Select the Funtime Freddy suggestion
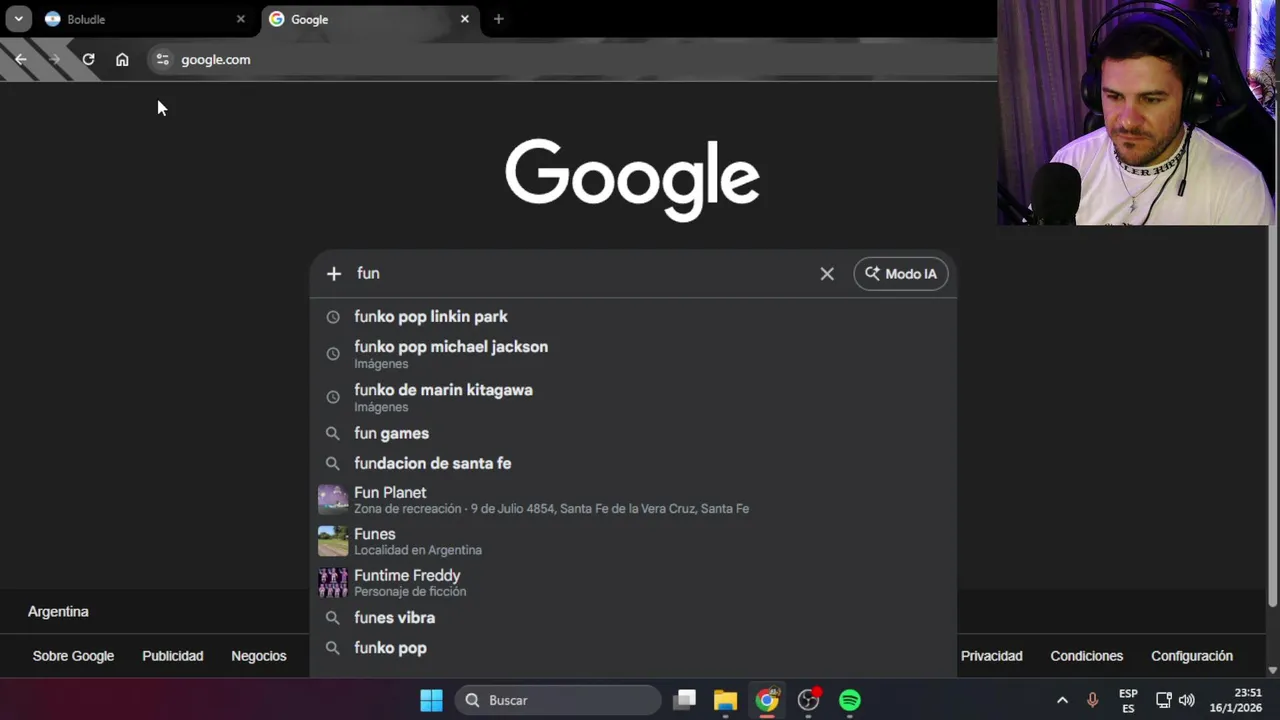1280x720 pixels. 633,582
